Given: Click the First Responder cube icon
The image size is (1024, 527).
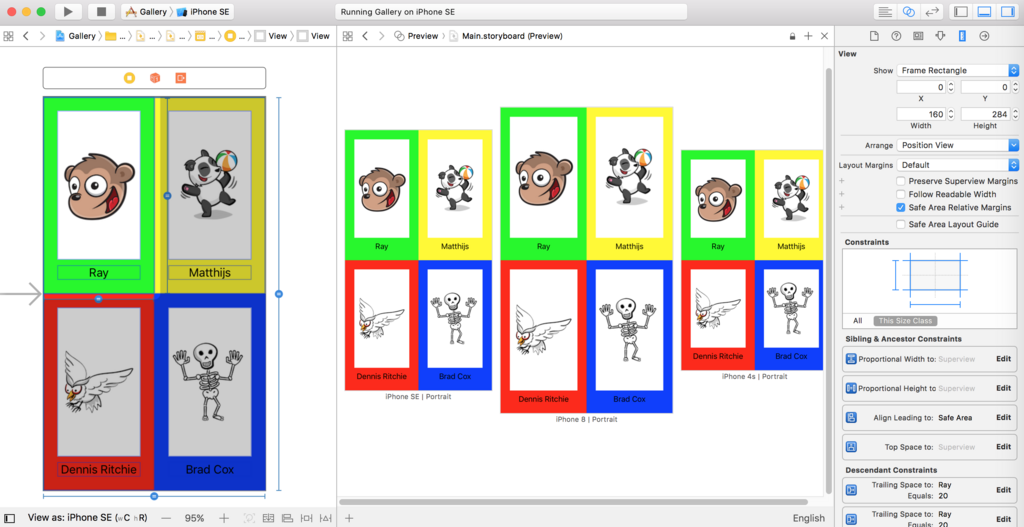Looking at the screenshot, I should 155,78.
